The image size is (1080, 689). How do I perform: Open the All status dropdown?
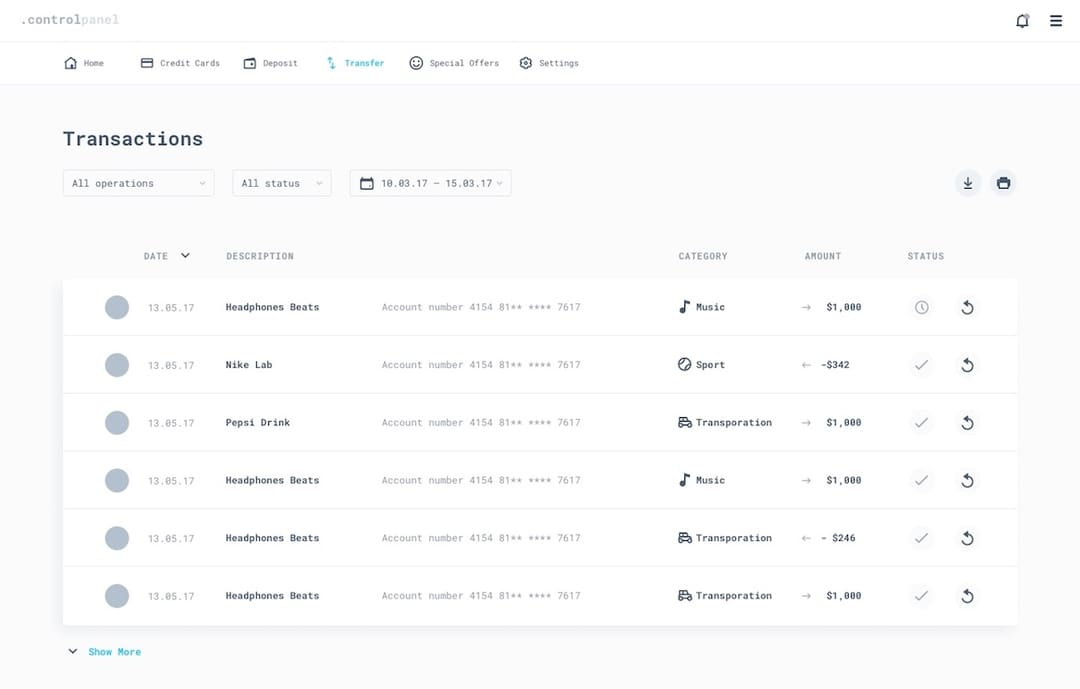[x=281, y=183]
